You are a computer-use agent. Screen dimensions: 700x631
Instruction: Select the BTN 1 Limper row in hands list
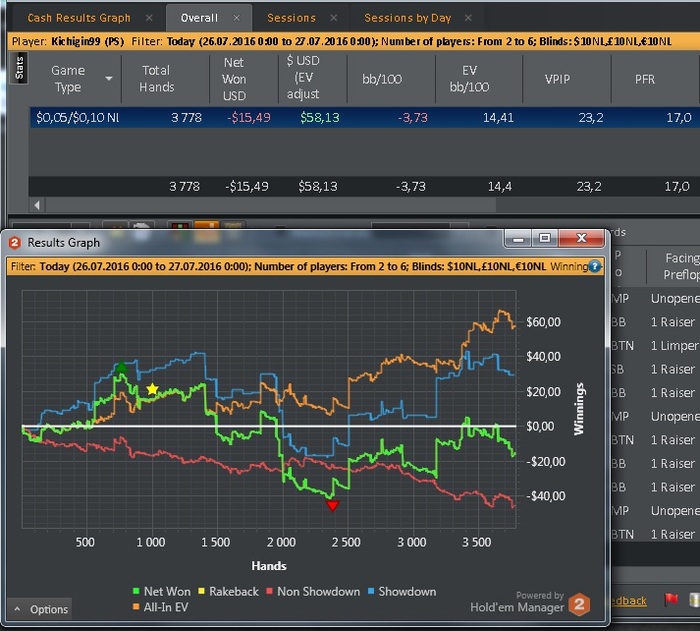[655, 346]
